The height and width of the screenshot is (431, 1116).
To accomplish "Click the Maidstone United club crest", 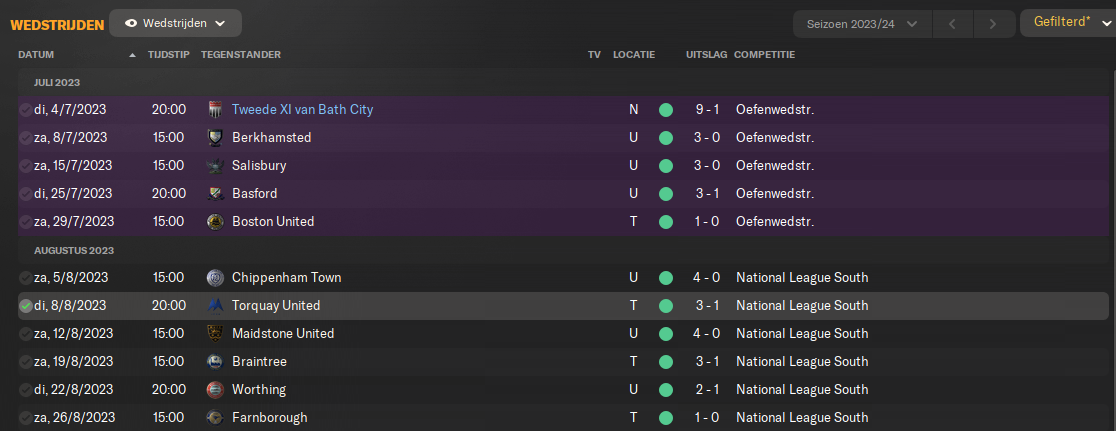I will point(215,334).
